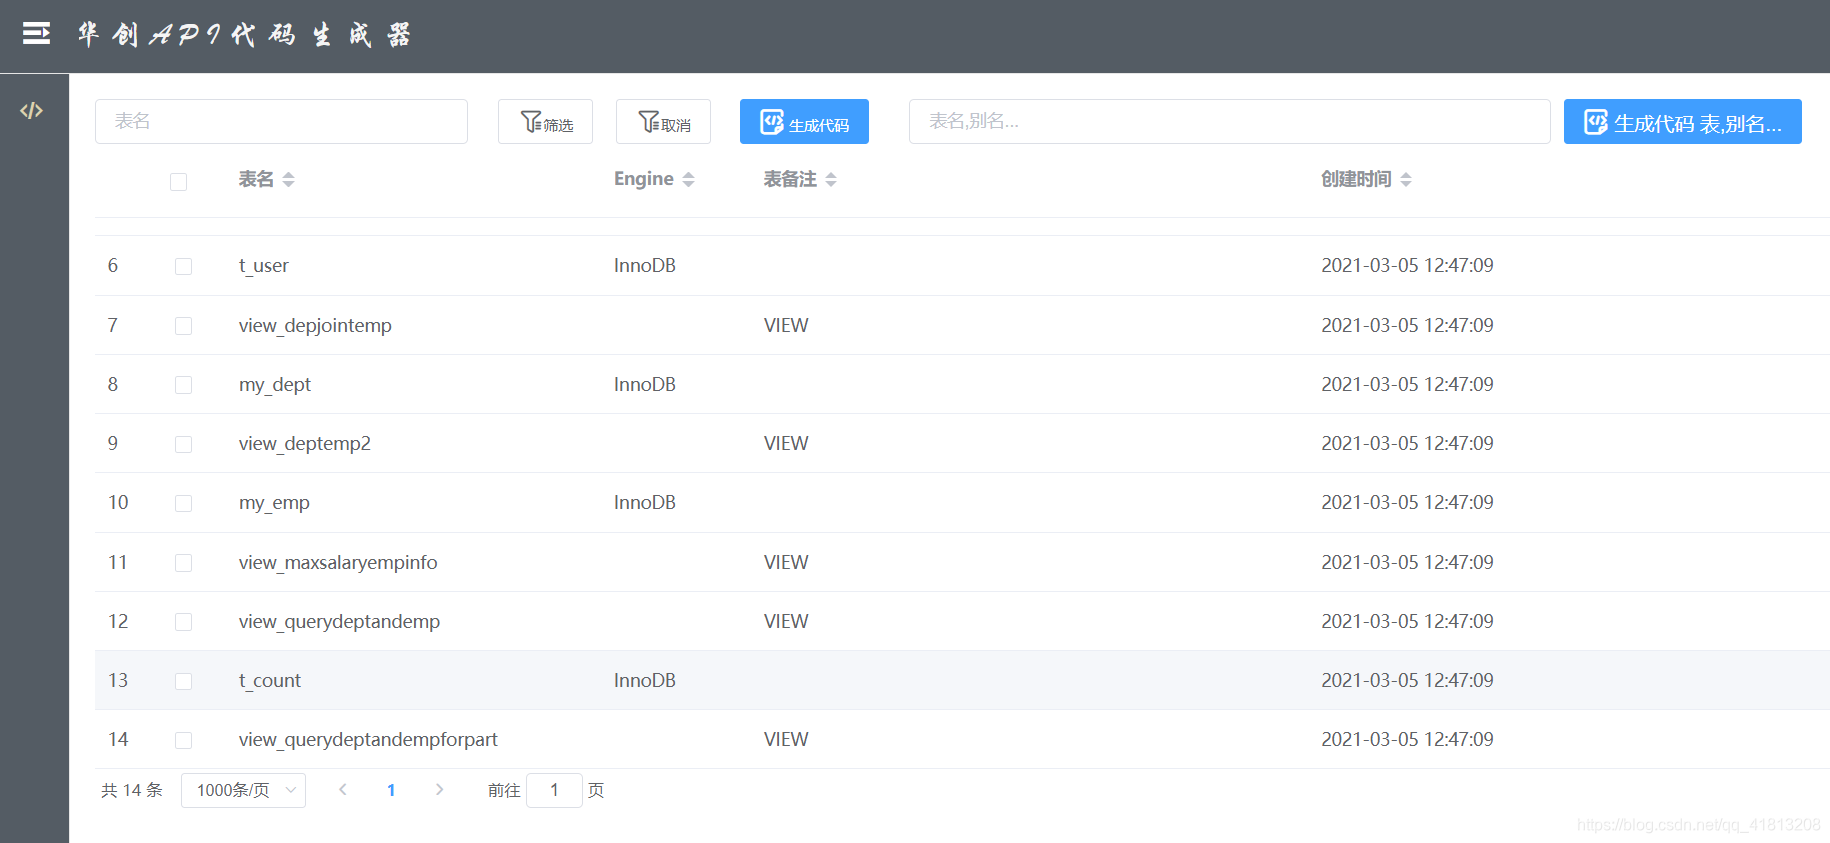Click VIEW remark in view_depjointemp row
This screenshot has height=843, width=1830.
[x=786, y=325]
